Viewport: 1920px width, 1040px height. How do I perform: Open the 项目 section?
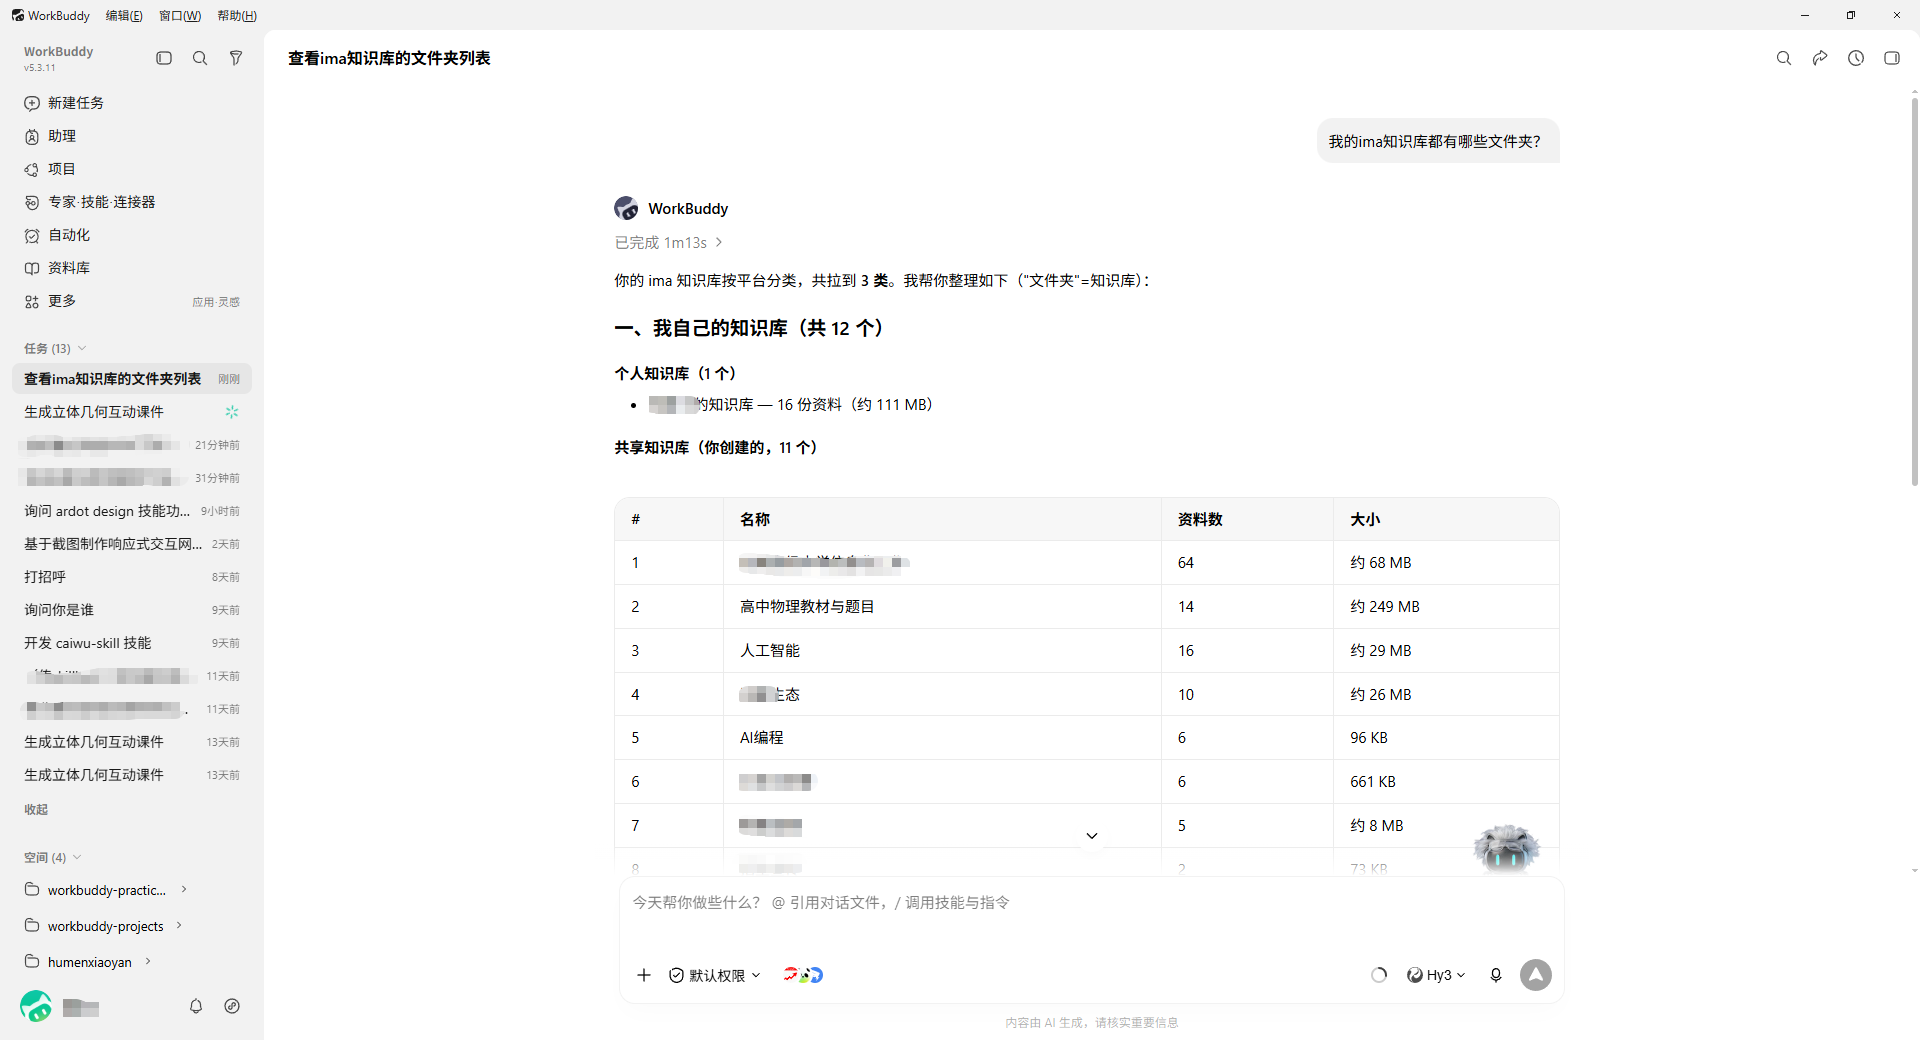coord(132,169)
